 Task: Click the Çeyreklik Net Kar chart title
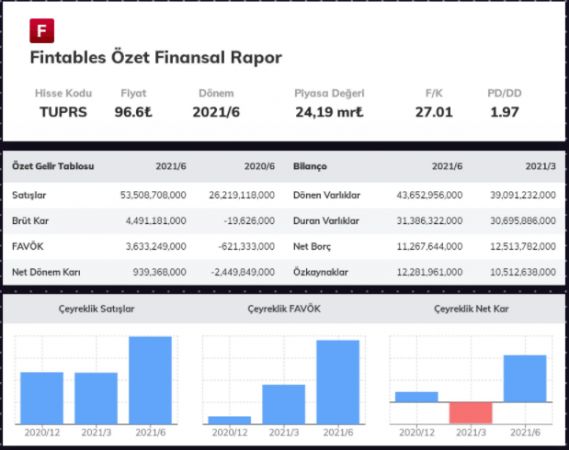click(x=471, y=309)
